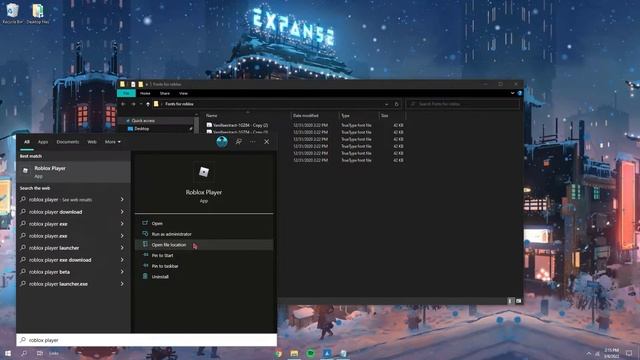The width and height of the screenshot is (640, 360).
Task: Click the Windows Start button
Action: click(x=7, y=353)
